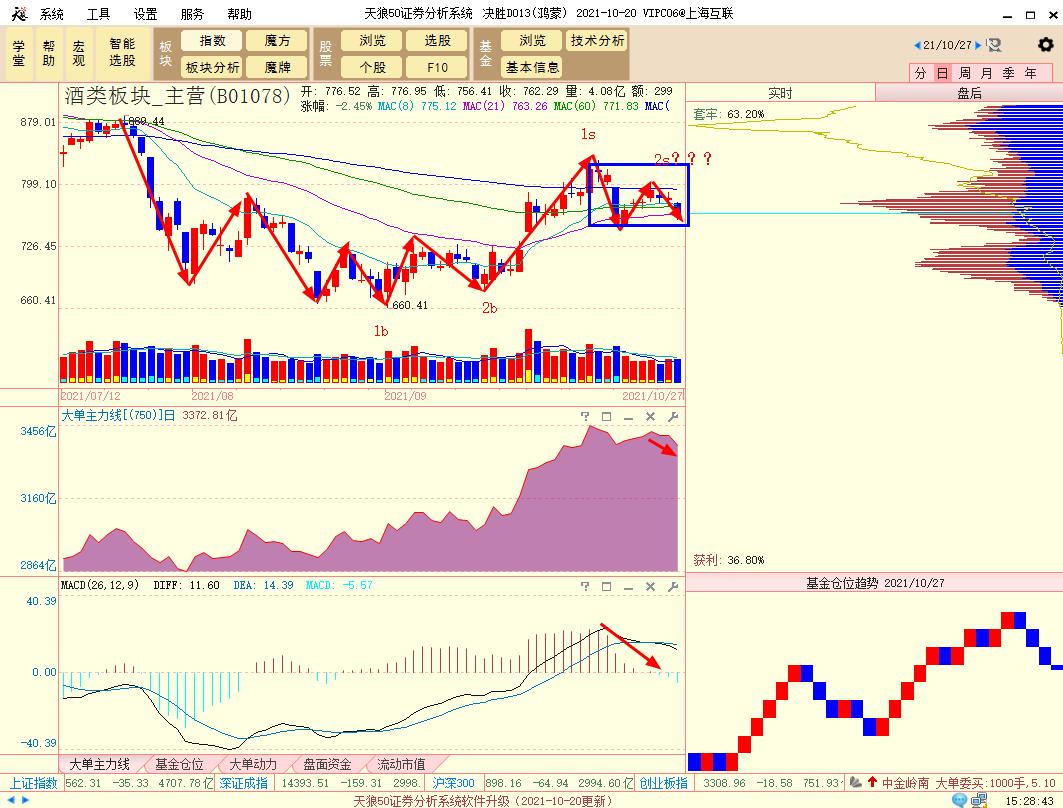Open 技术分析 technical analysis

(x=597, y=41)
